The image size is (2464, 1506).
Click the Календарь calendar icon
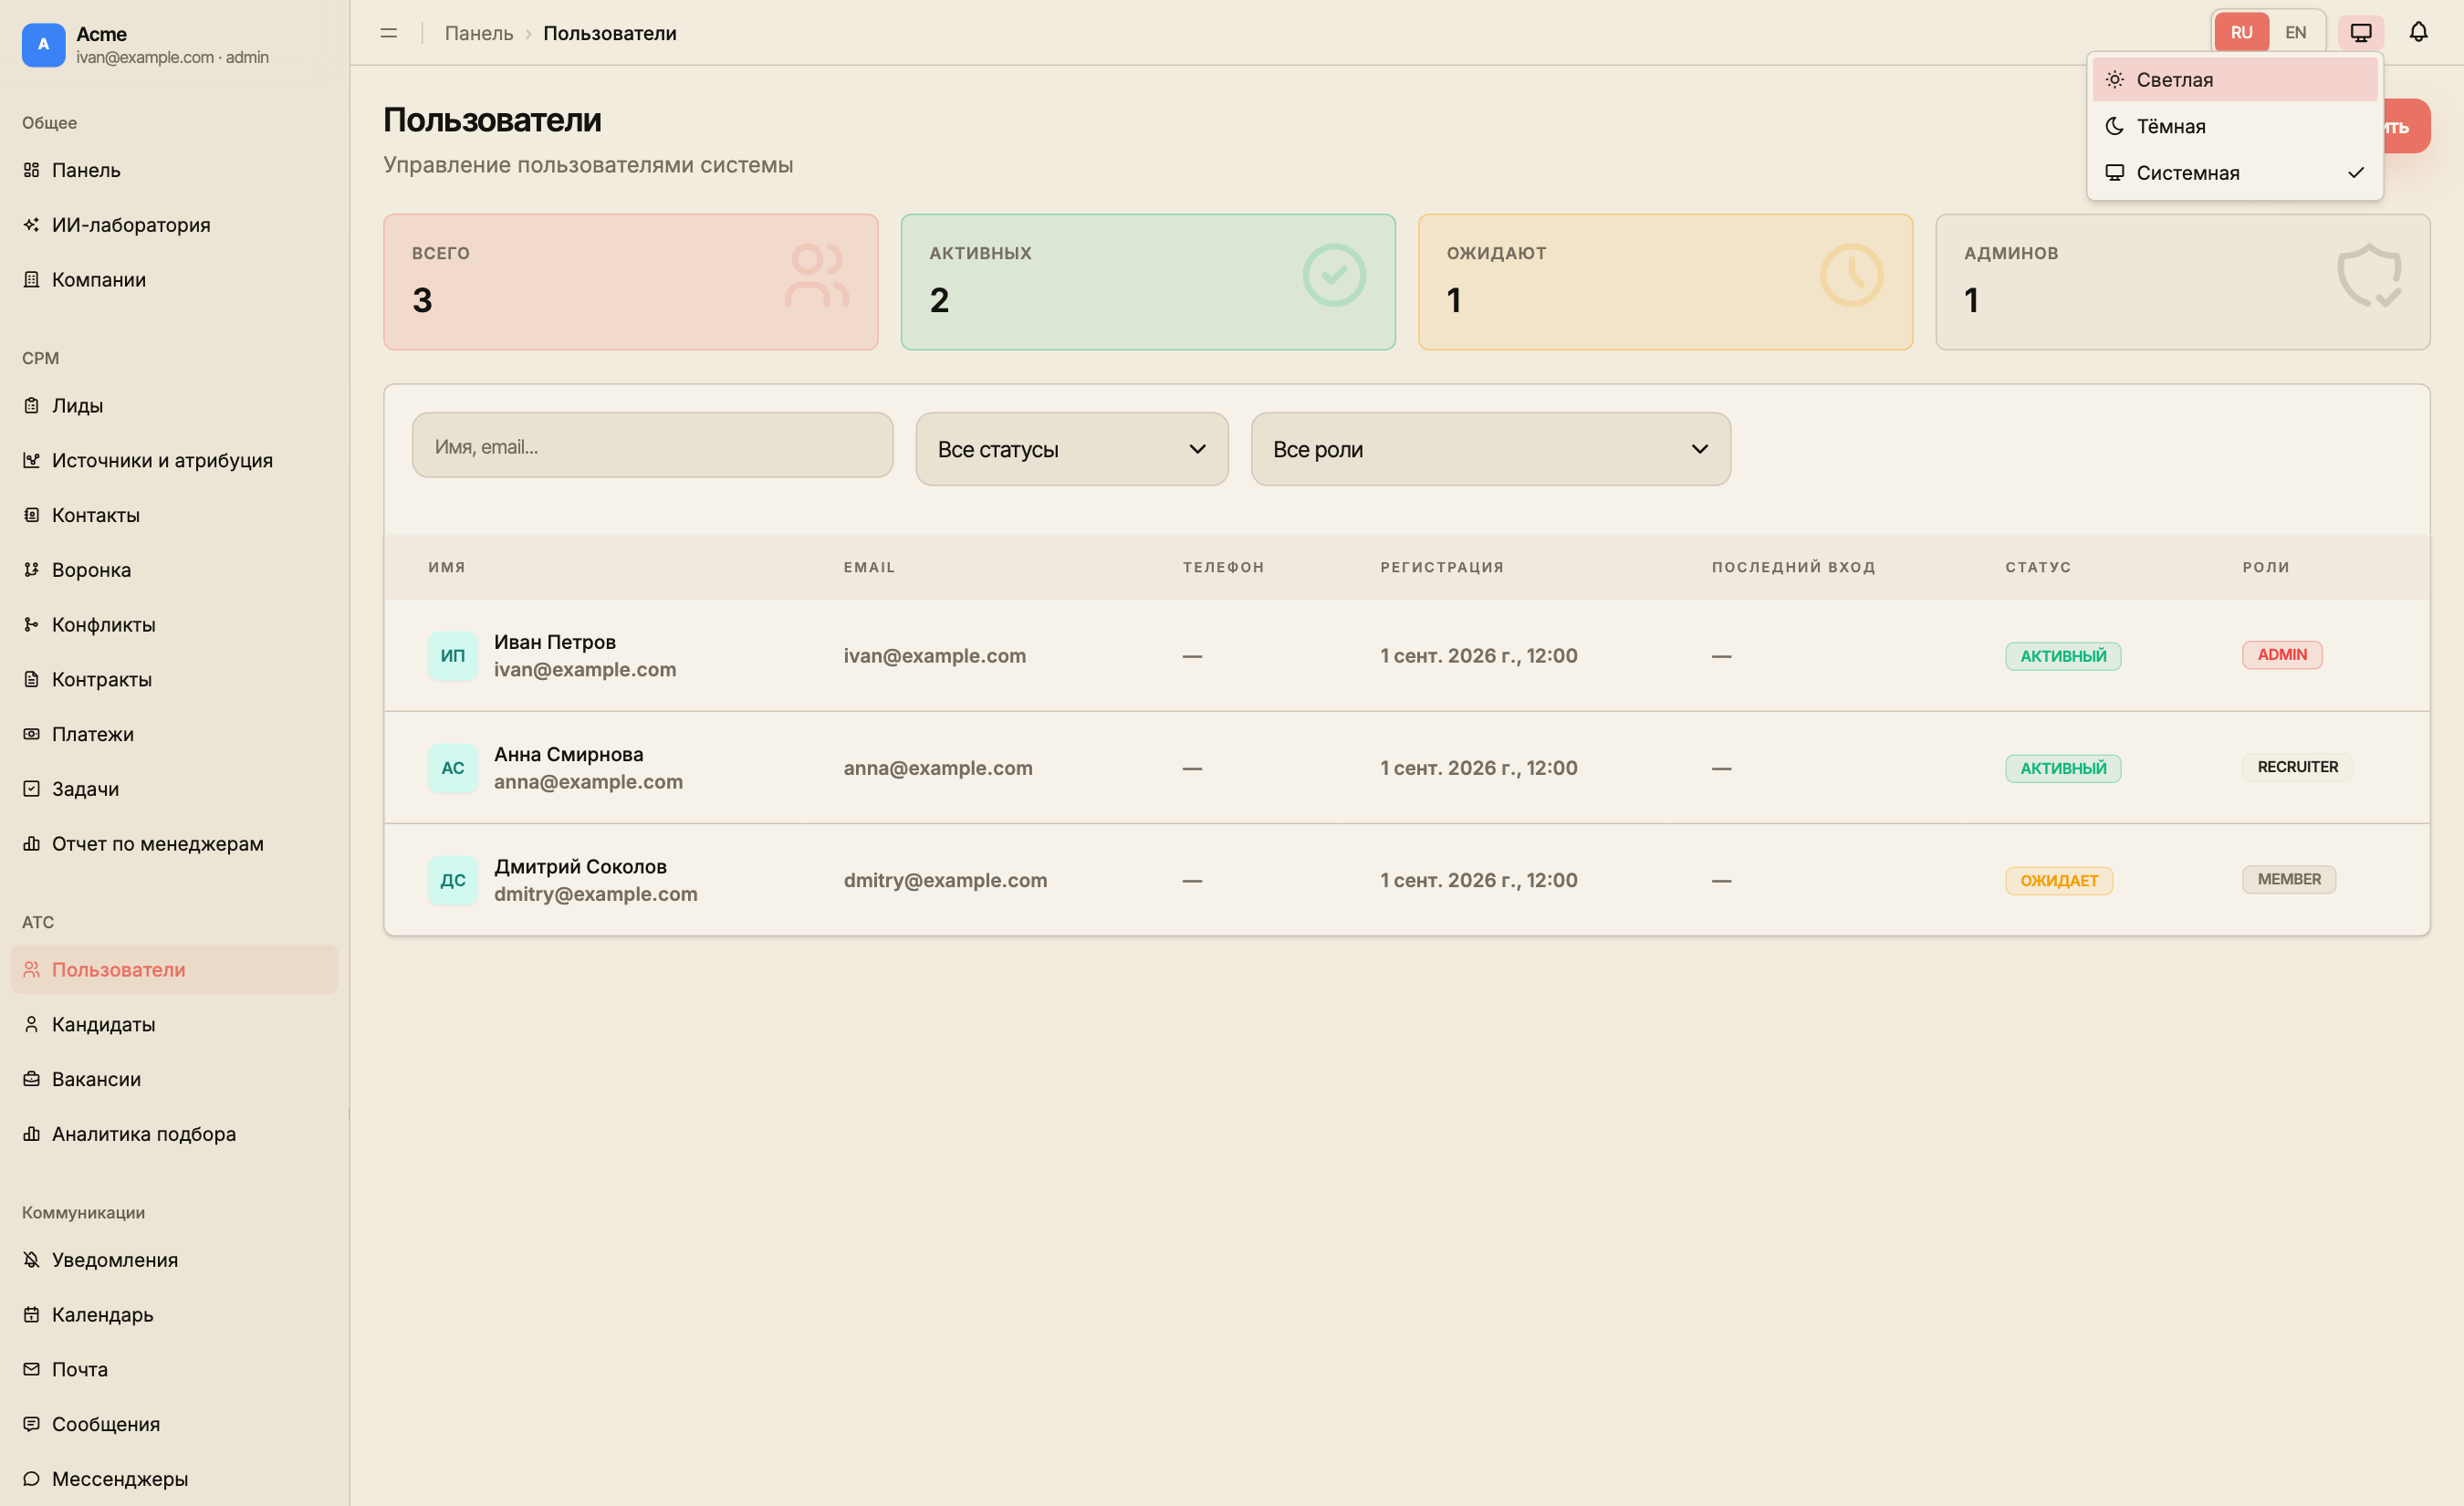[x=32, y=1315]
